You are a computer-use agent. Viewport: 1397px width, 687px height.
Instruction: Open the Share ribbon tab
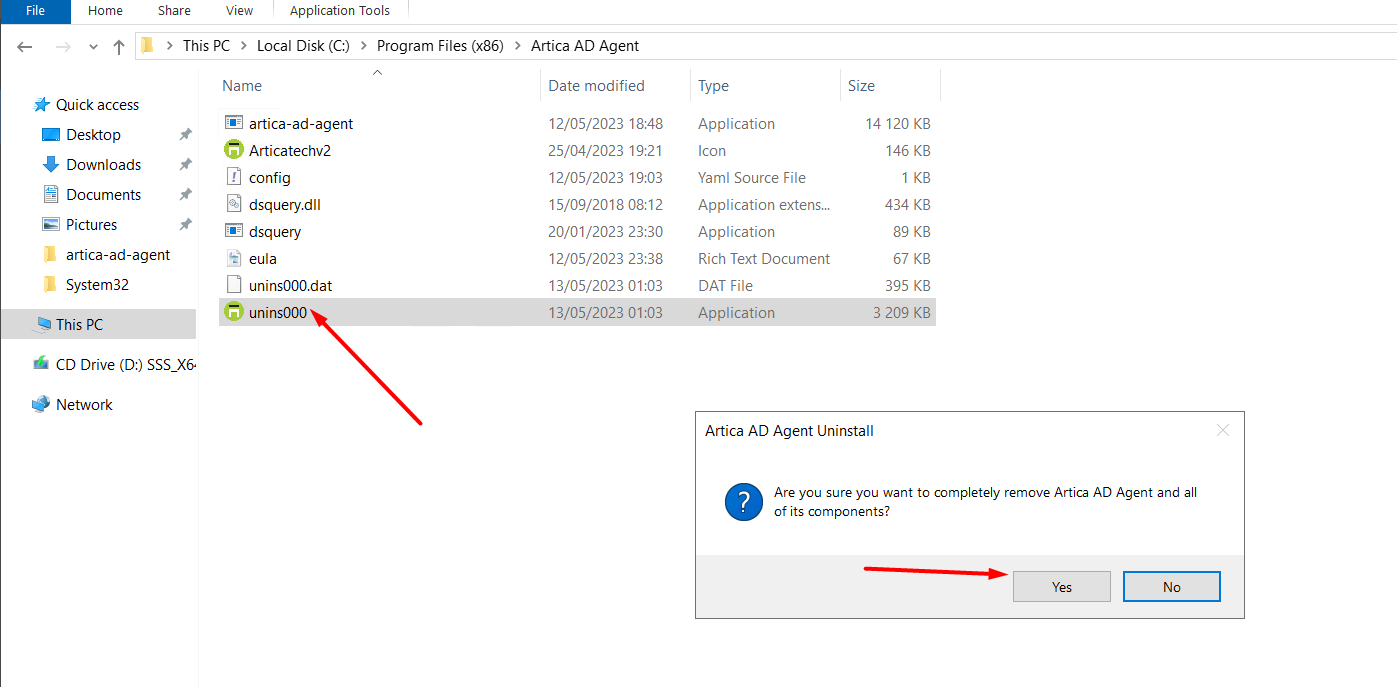click(x=174, y=11)
